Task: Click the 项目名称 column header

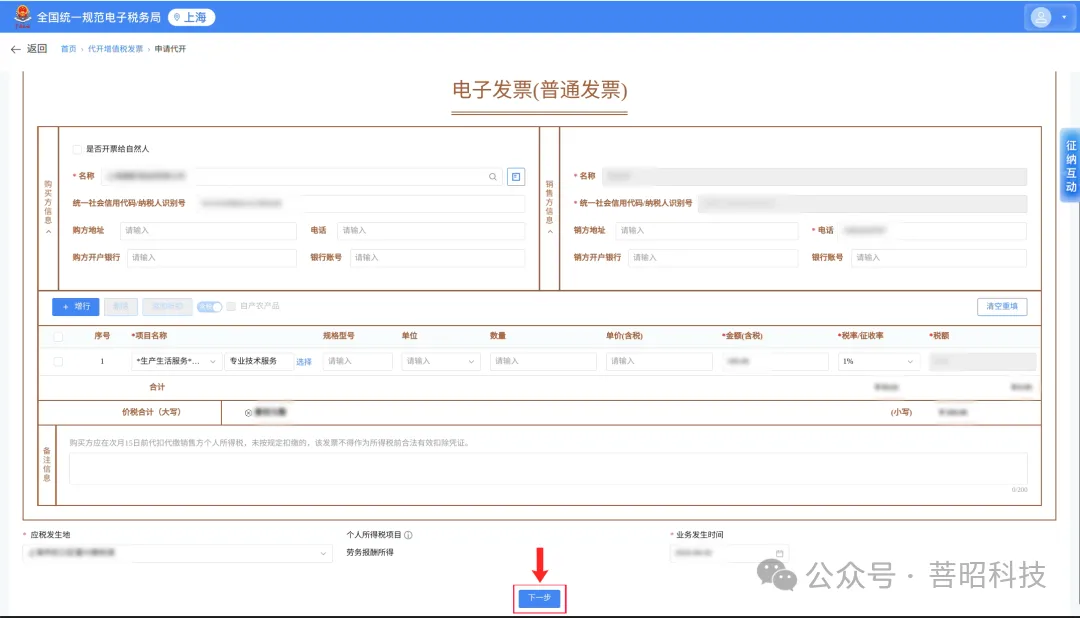Action: [150, 336]
